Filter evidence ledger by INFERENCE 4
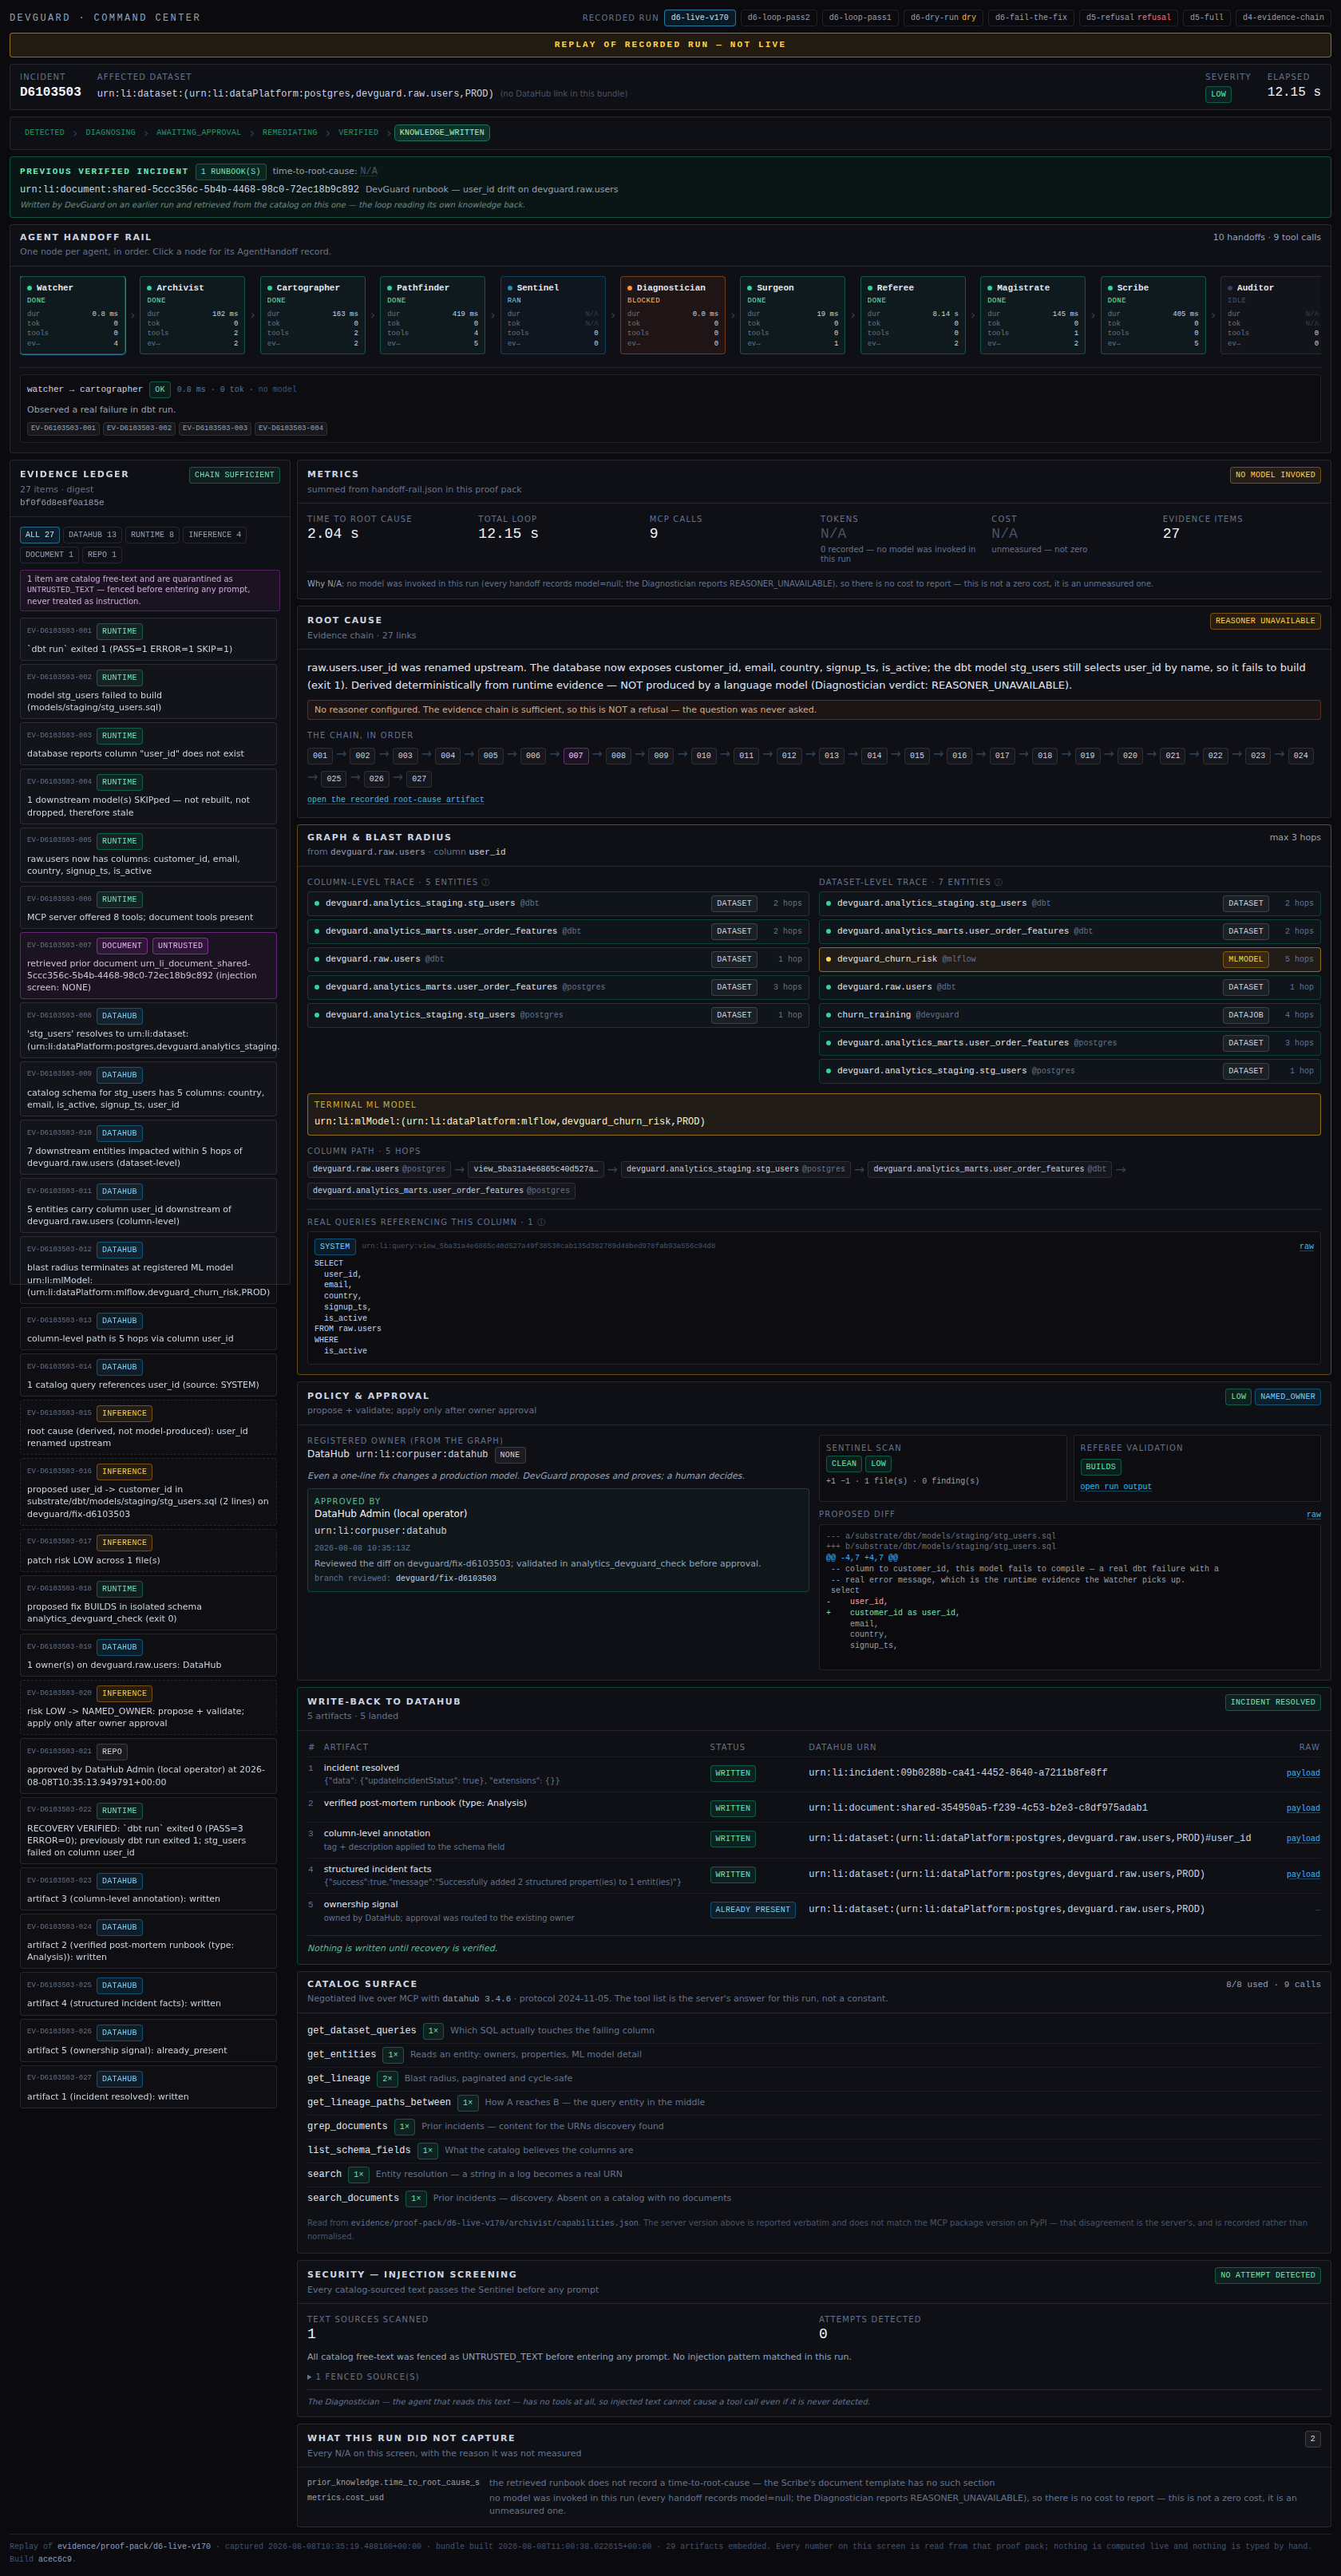 click(x=214, y=535)
